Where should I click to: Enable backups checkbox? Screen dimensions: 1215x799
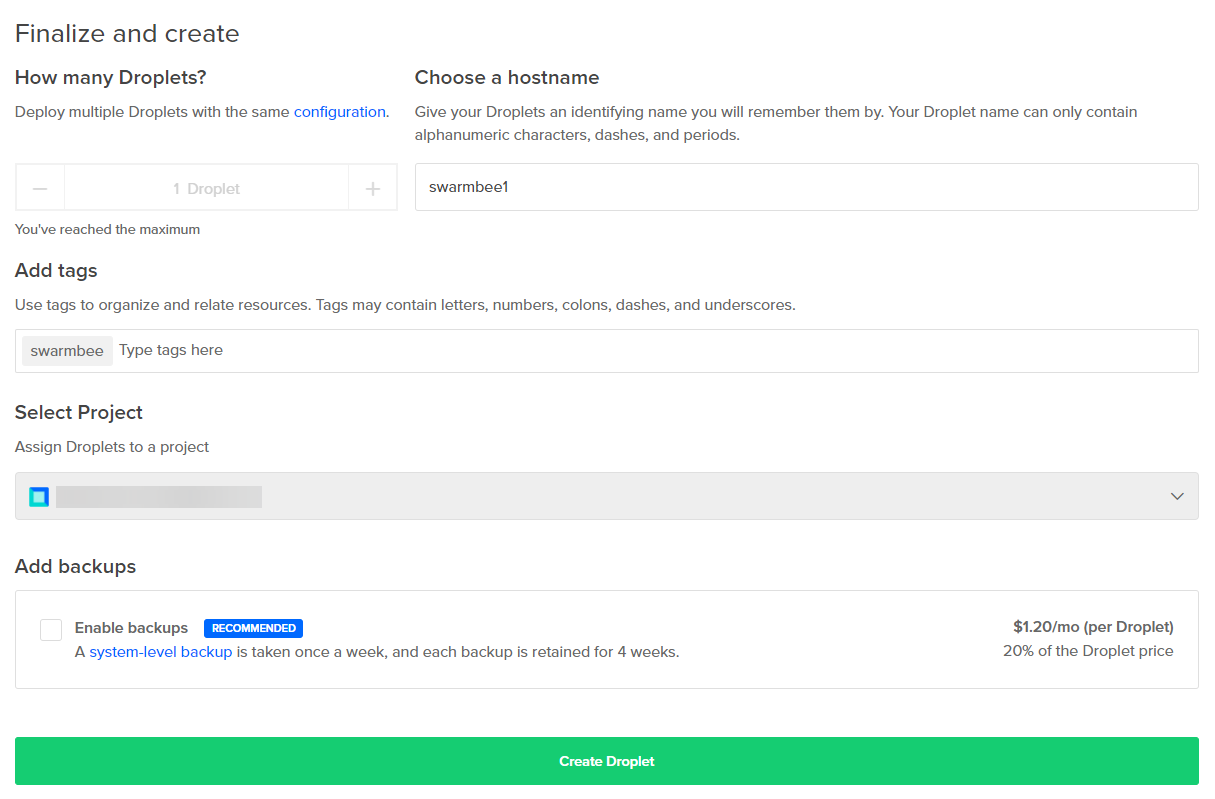(x=51, y=629)
